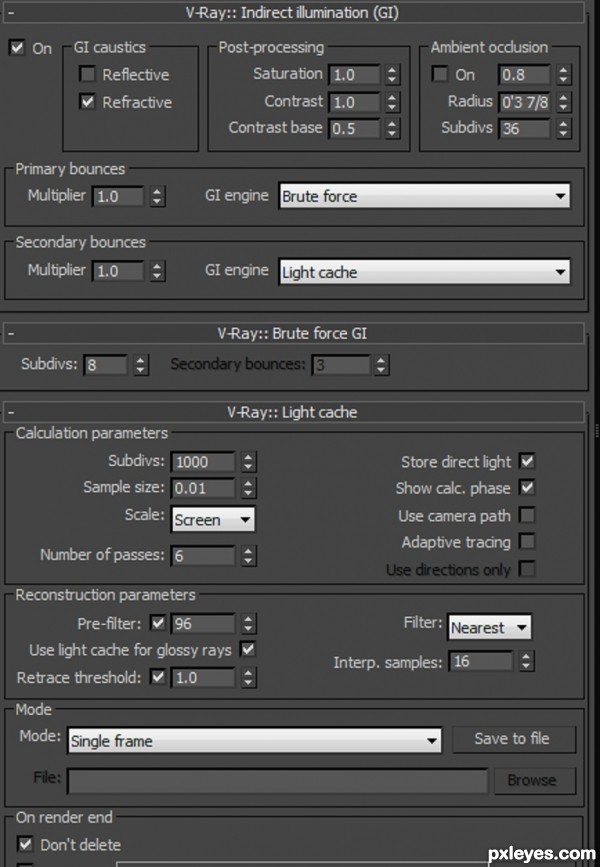Click the Save to file button

tap(514, 739)
